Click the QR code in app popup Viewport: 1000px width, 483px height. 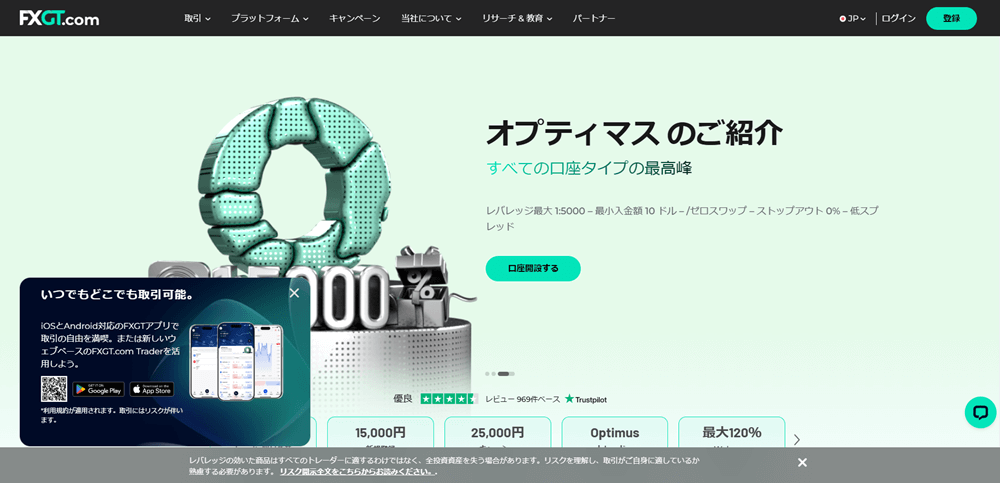tap(54, 389)
